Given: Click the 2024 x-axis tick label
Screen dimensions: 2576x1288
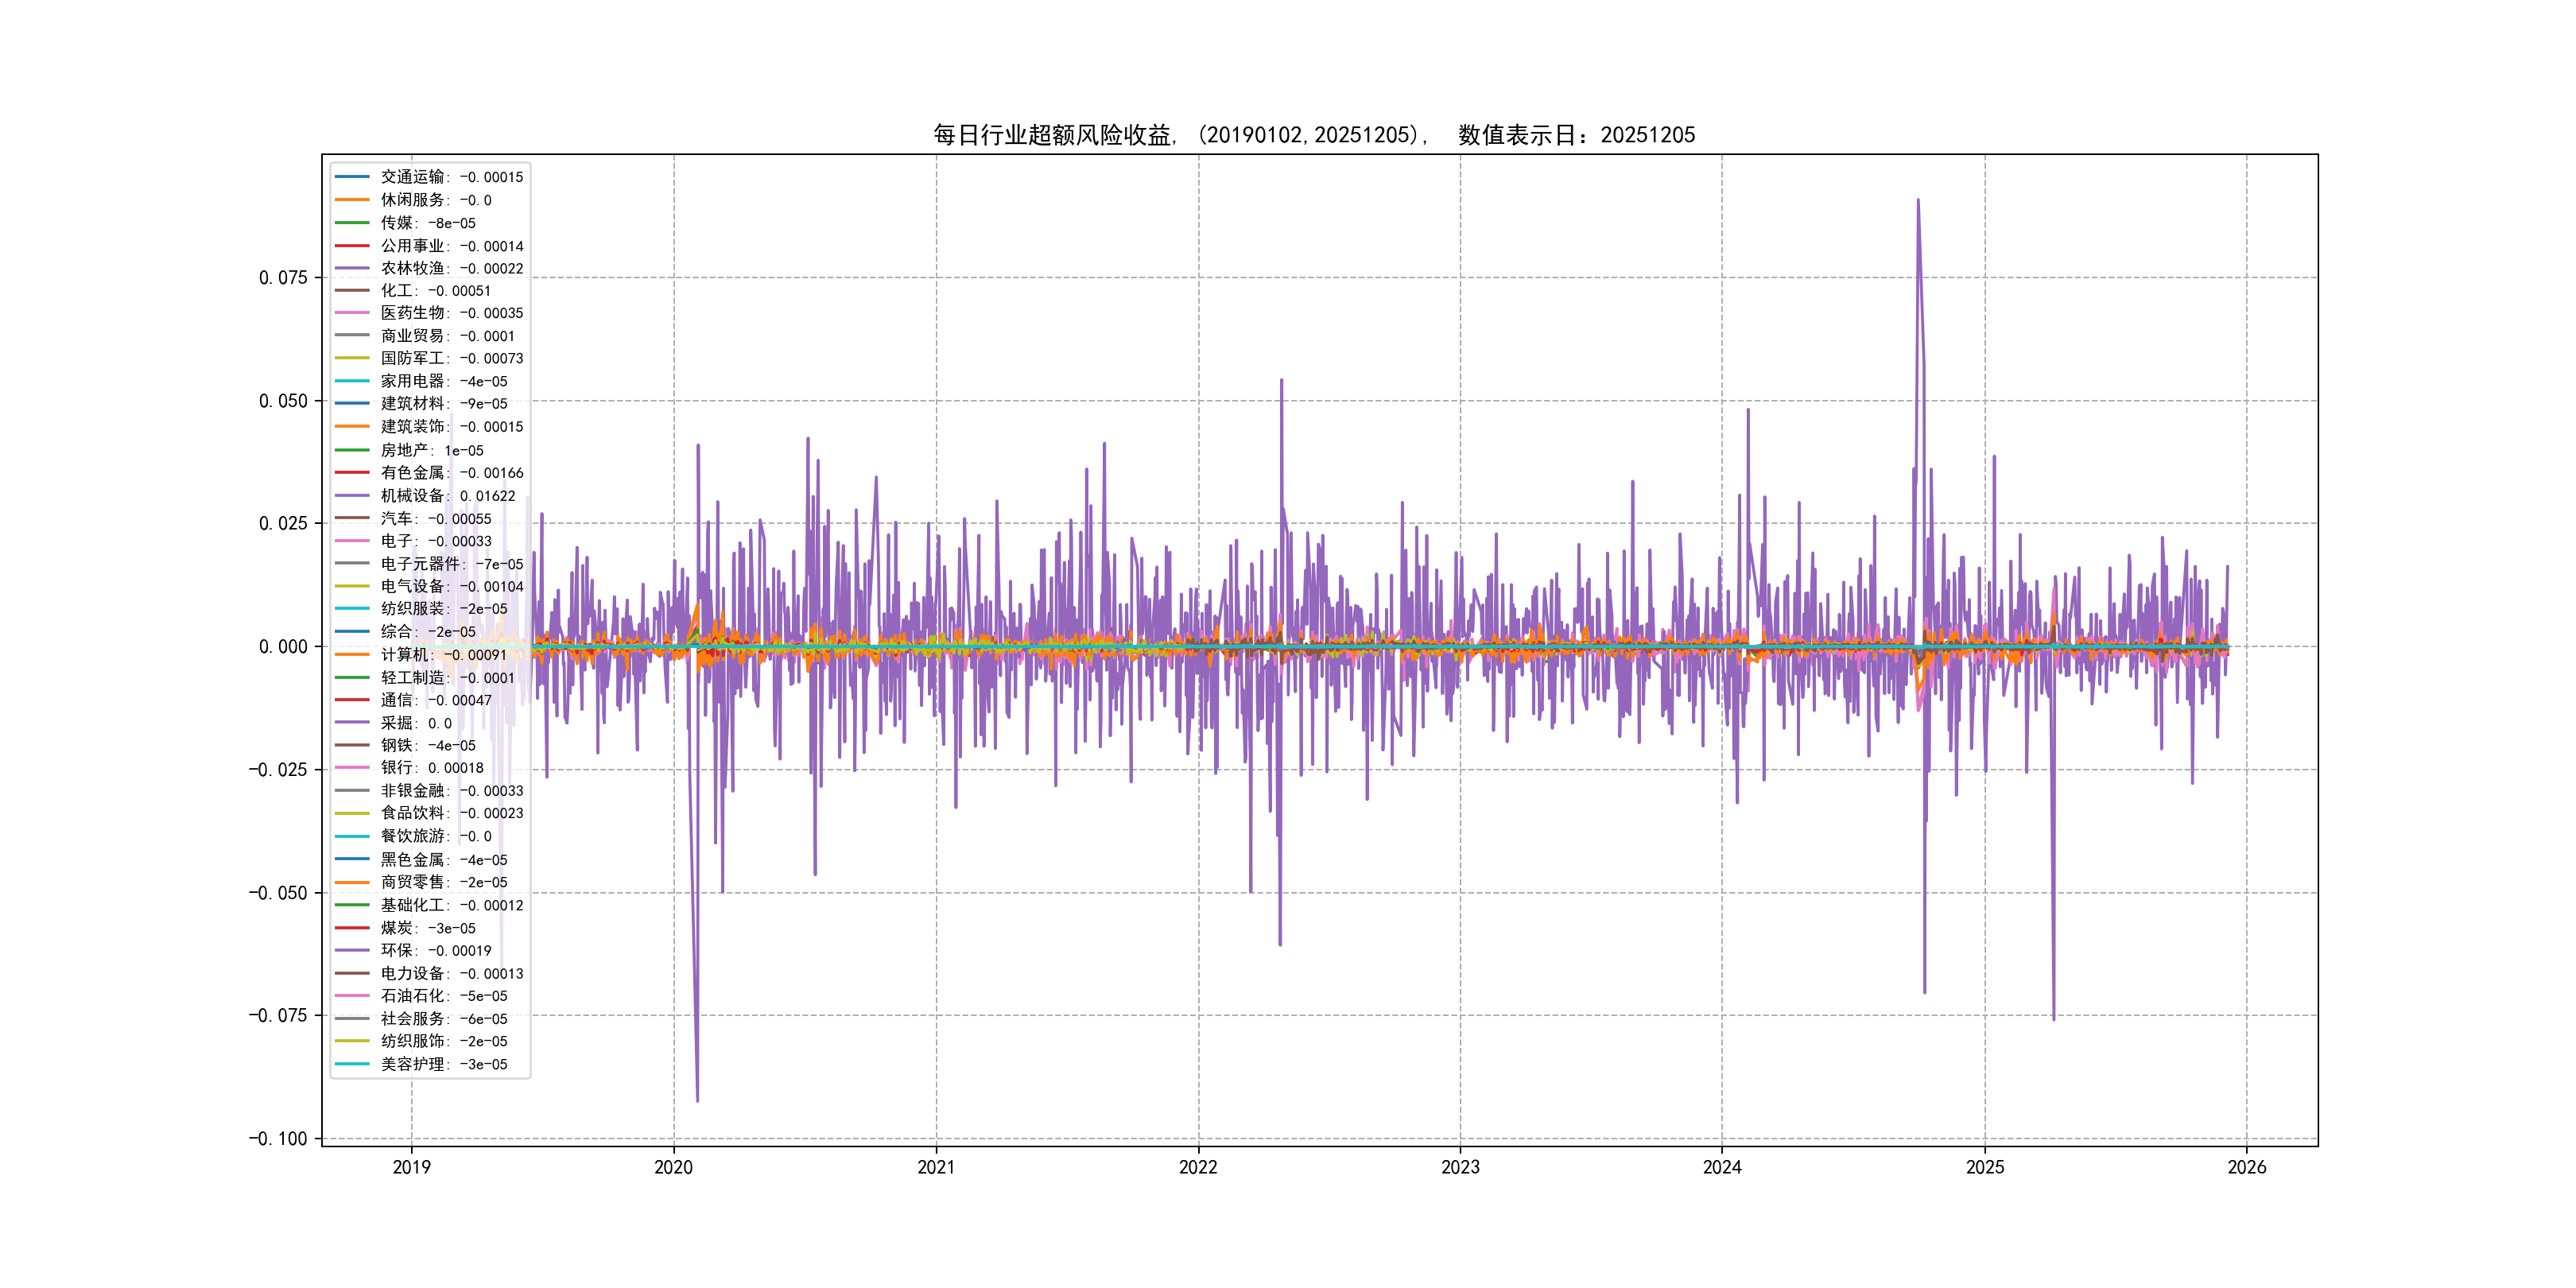Looking at the screenshot, I should [1722, 1167].
